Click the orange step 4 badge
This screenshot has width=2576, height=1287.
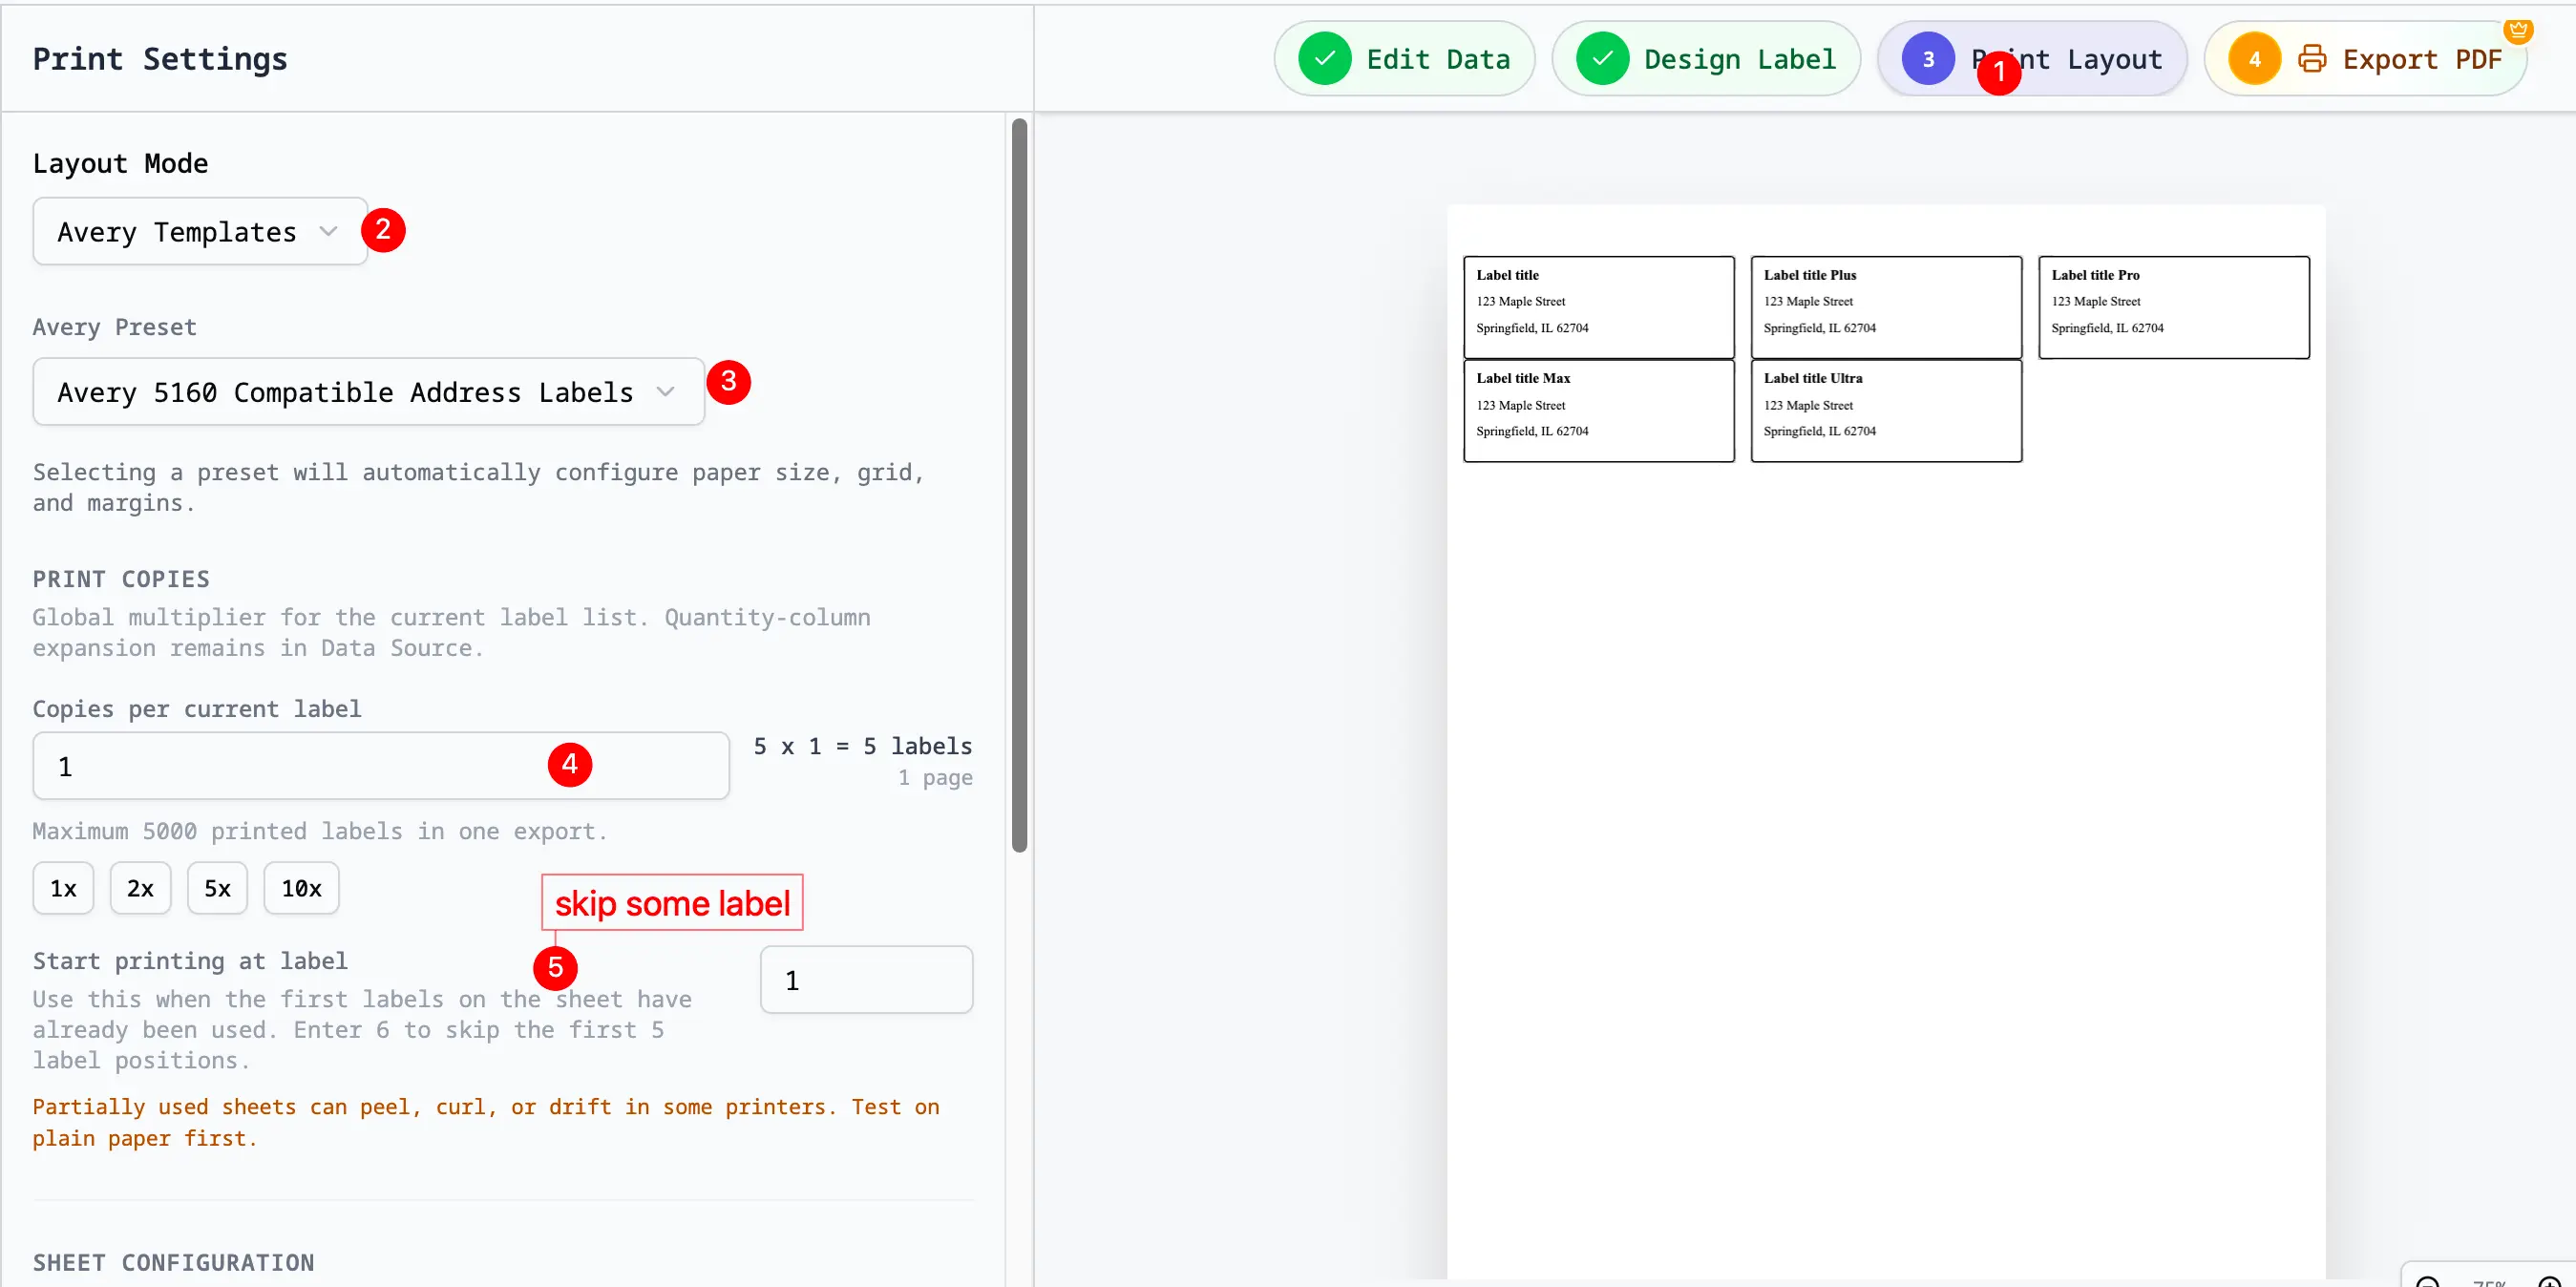click(2254, 59)
